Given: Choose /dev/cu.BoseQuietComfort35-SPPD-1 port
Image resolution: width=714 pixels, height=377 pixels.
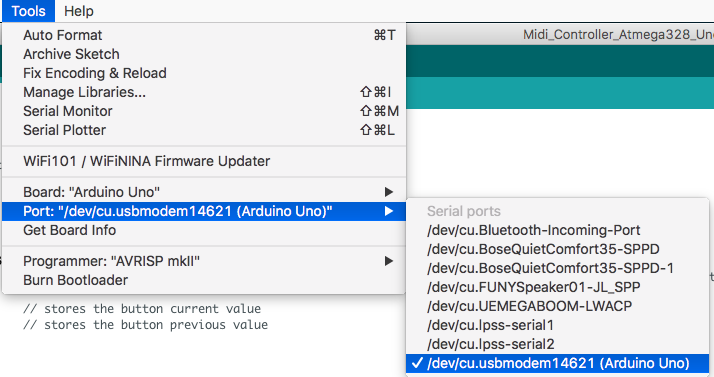Looking at the screenshot, I should pyautogui.click(x=557, y=268).
